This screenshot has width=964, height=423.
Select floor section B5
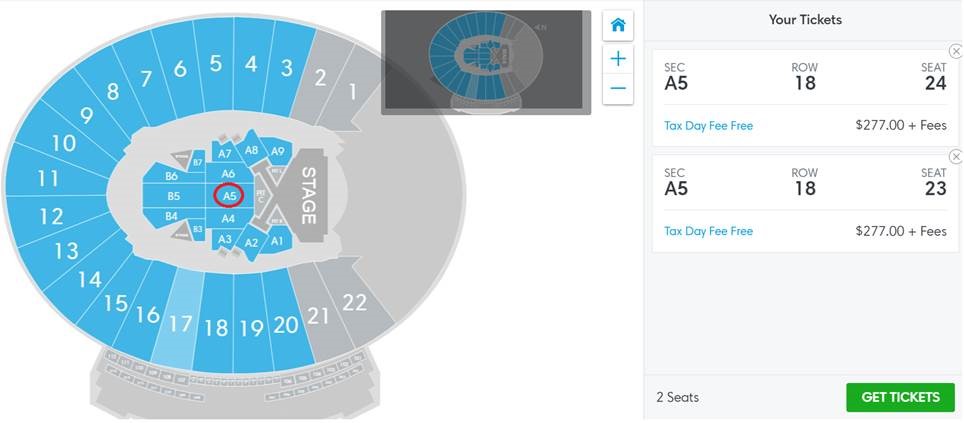click(x=173, y=196)
